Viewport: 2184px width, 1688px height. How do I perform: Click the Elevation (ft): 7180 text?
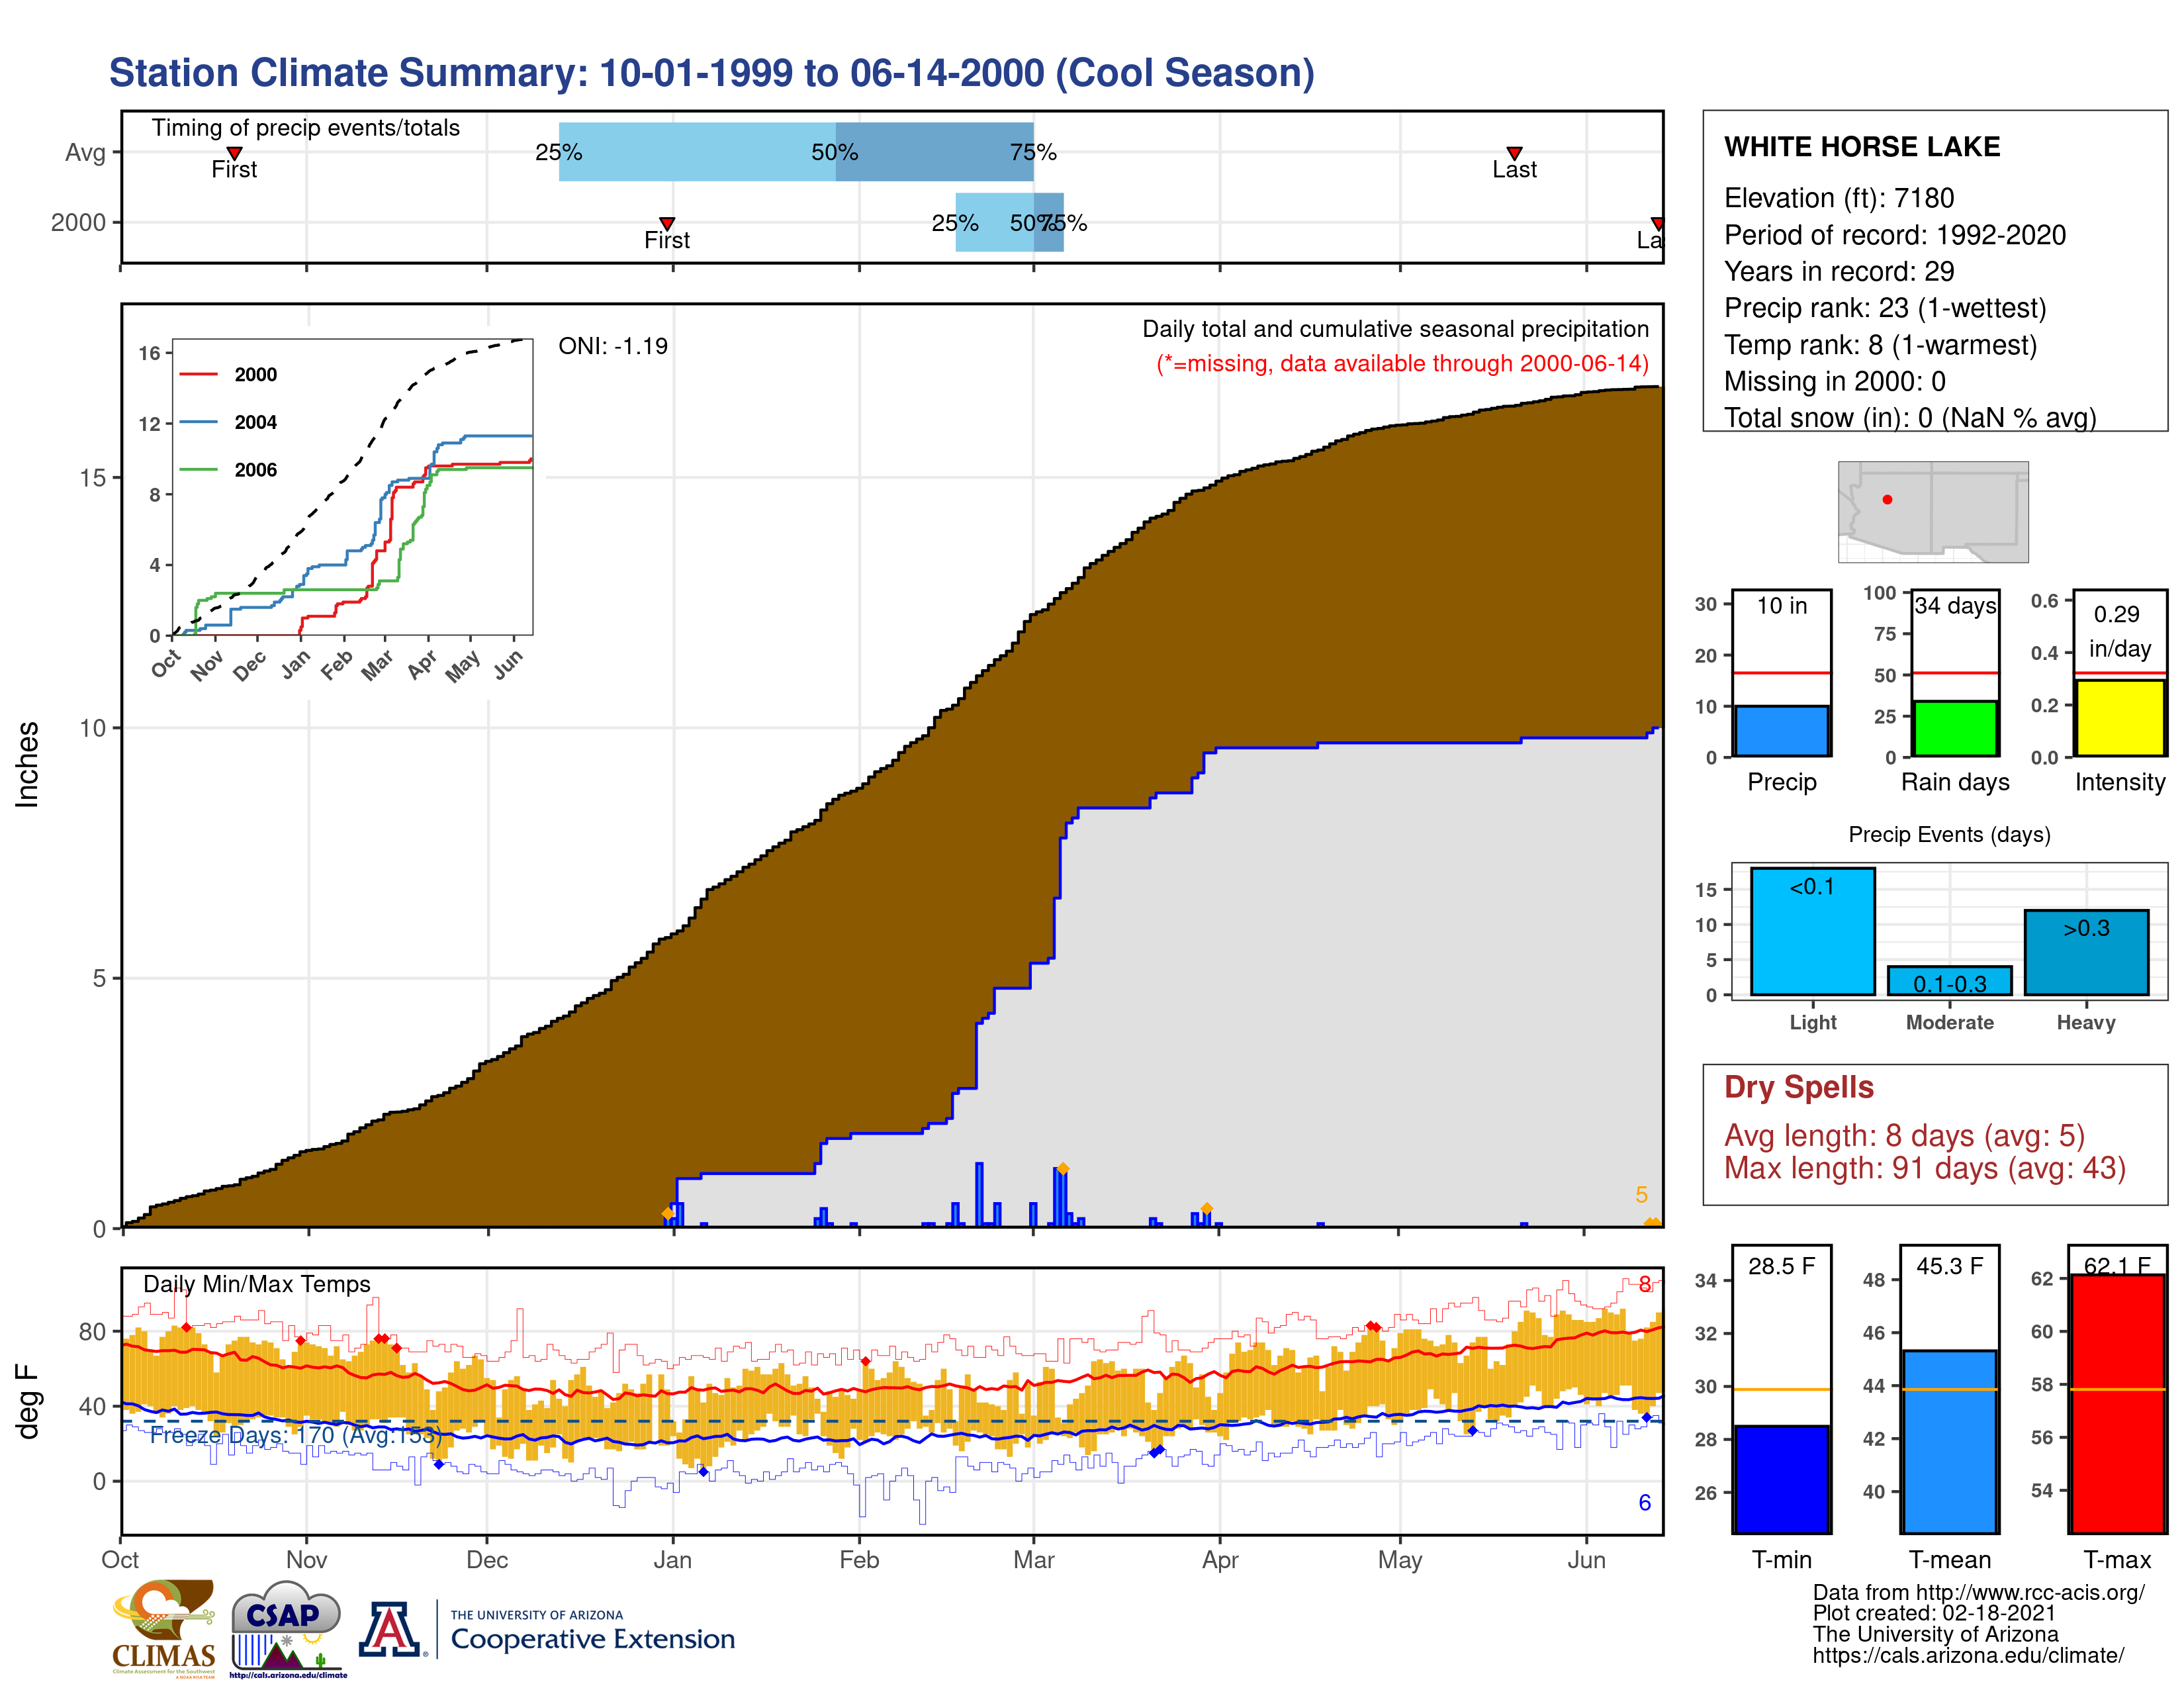tap(1838, 198)
